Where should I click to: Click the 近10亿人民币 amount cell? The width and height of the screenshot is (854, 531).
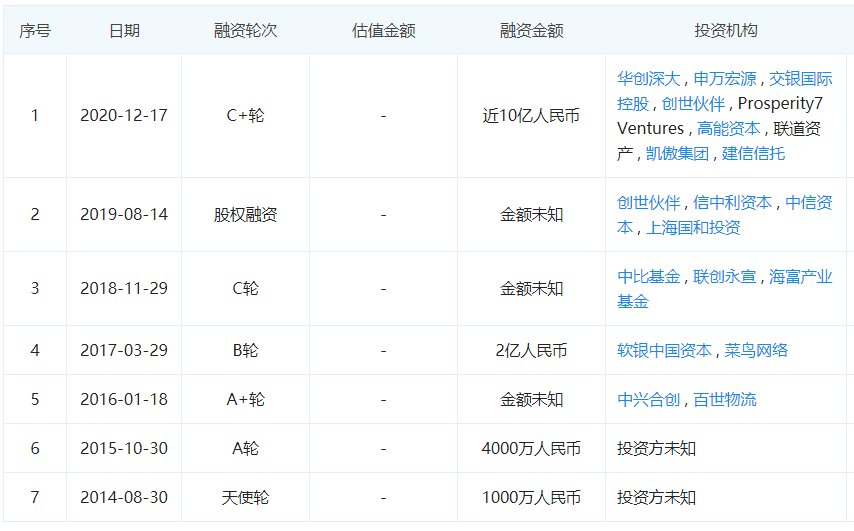(532, 115)
